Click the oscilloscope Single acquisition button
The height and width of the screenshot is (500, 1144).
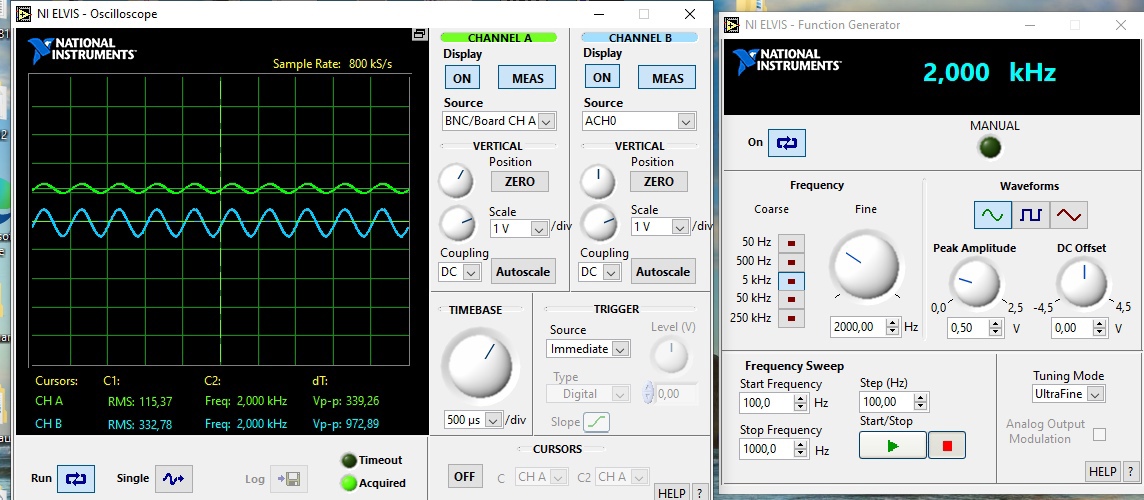[x=174, y=479]
